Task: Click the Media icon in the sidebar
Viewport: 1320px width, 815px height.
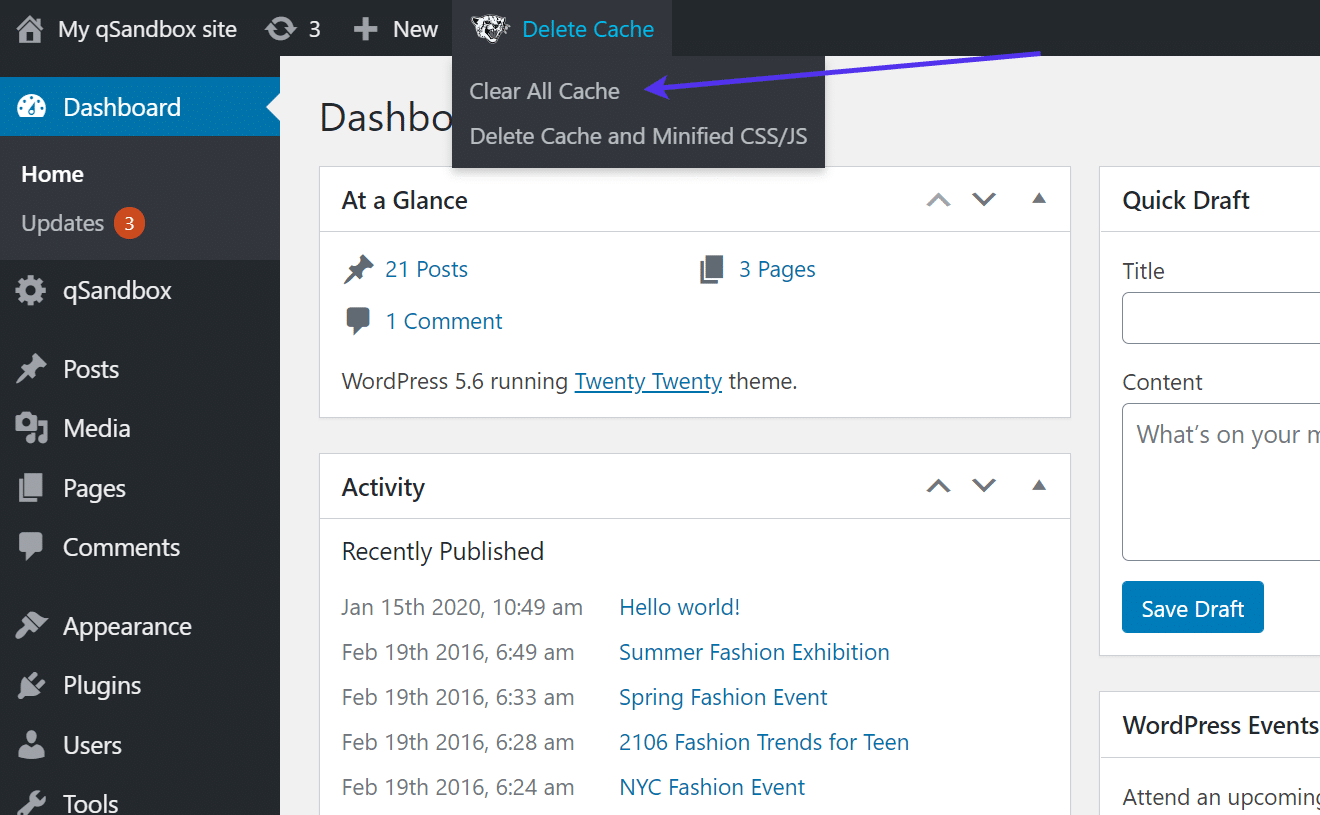Action: point(30,427)
